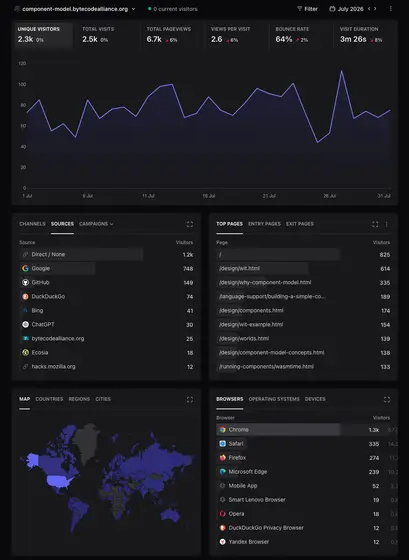Expand the Browsers panel fullscreen icon
Screen dimensions: 409x560
[x=387, y=400]
